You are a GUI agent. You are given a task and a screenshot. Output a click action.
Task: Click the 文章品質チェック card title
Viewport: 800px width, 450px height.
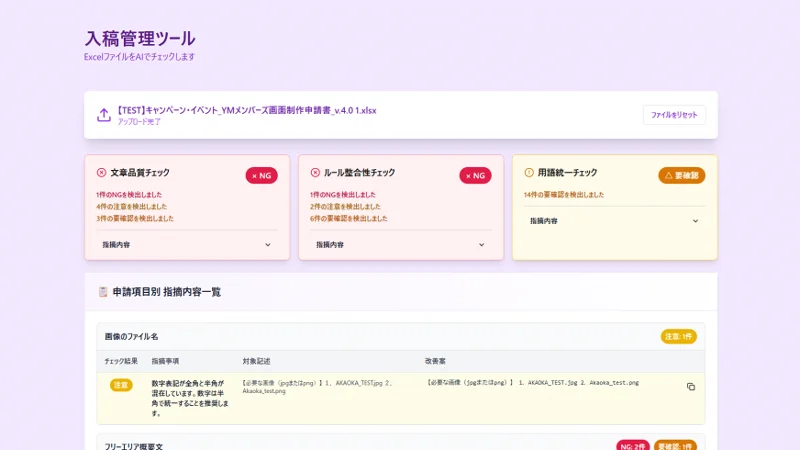[x=140, y=172]
